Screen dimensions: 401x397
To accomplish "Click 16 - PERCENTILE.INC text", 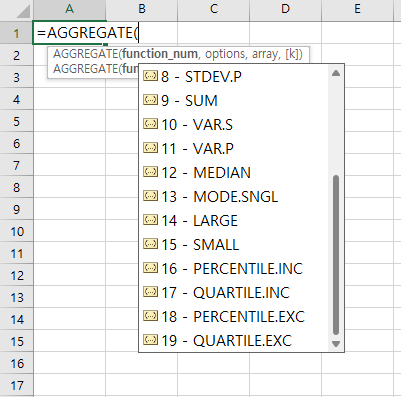I will (232, 269).
